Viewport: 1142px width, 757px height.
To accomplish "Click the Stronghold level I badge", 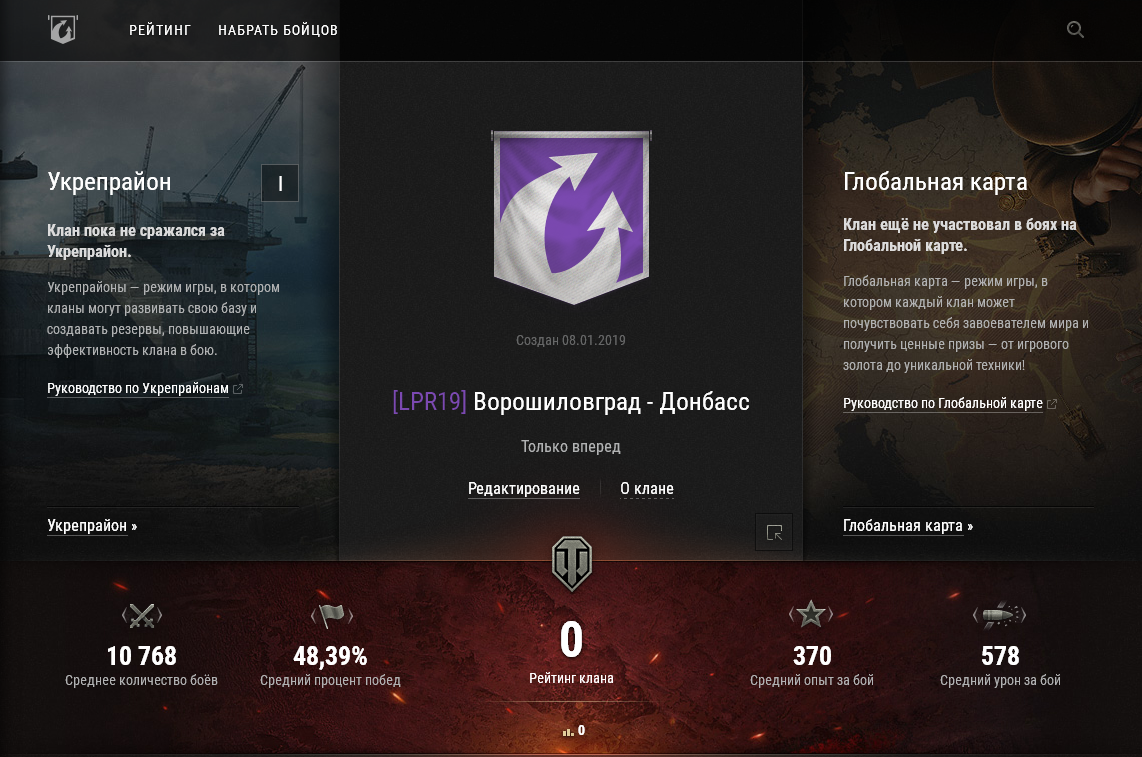I will pos(280,183).
